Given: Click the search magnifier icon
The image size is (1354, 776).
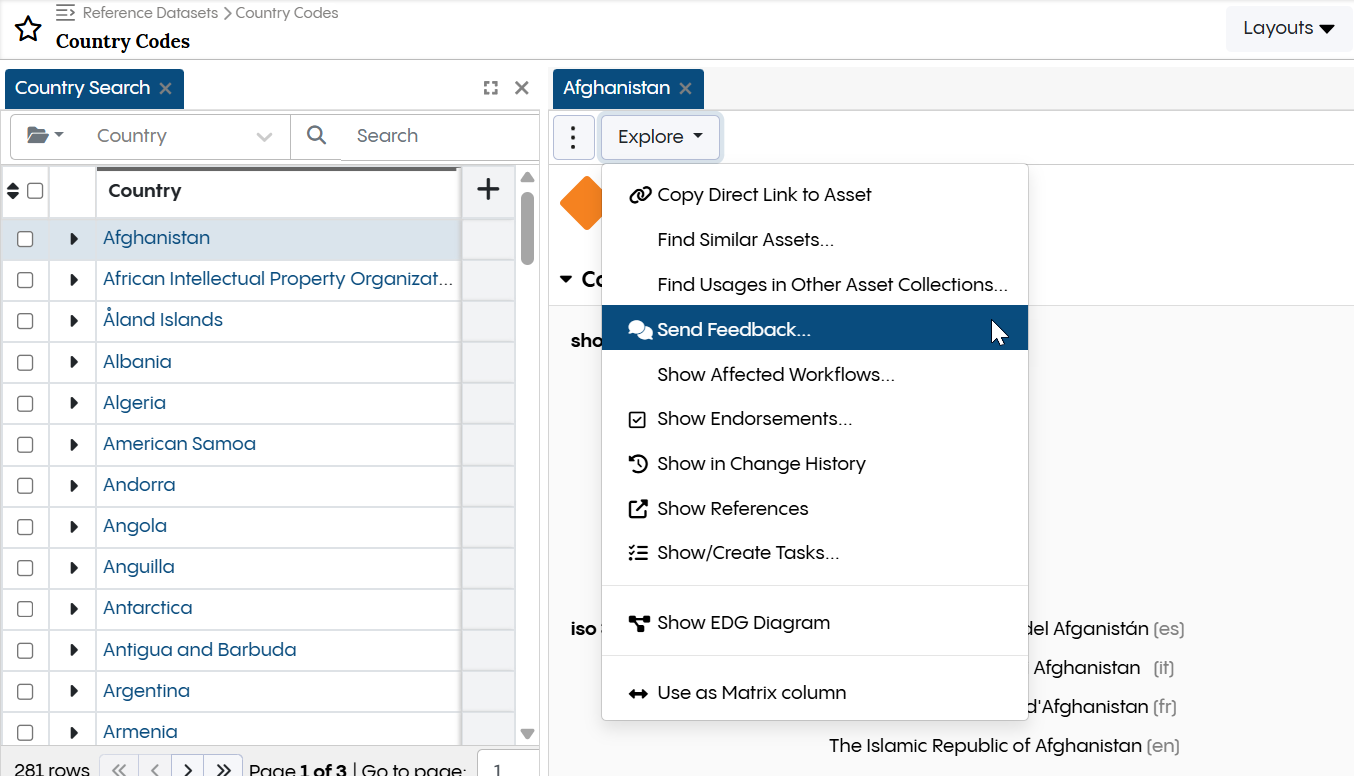Looking at the screenshot, I should point(316,135).
